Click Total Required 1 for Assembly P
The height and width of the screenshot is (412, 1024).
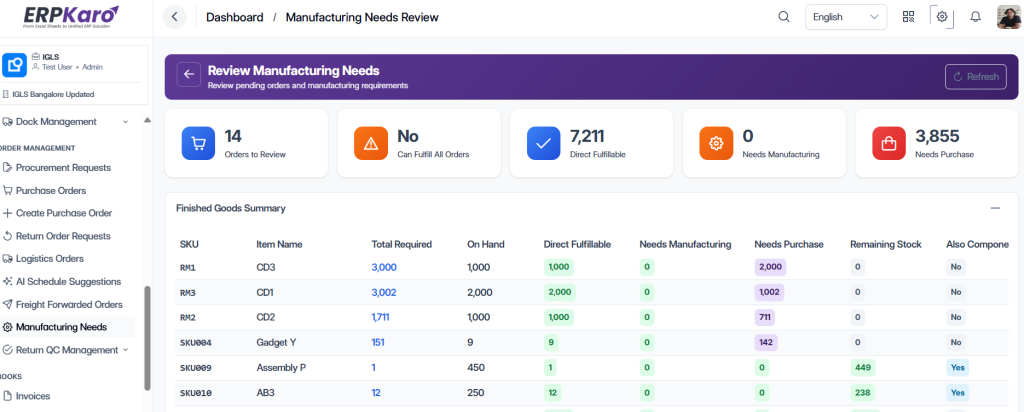(374, 368)
